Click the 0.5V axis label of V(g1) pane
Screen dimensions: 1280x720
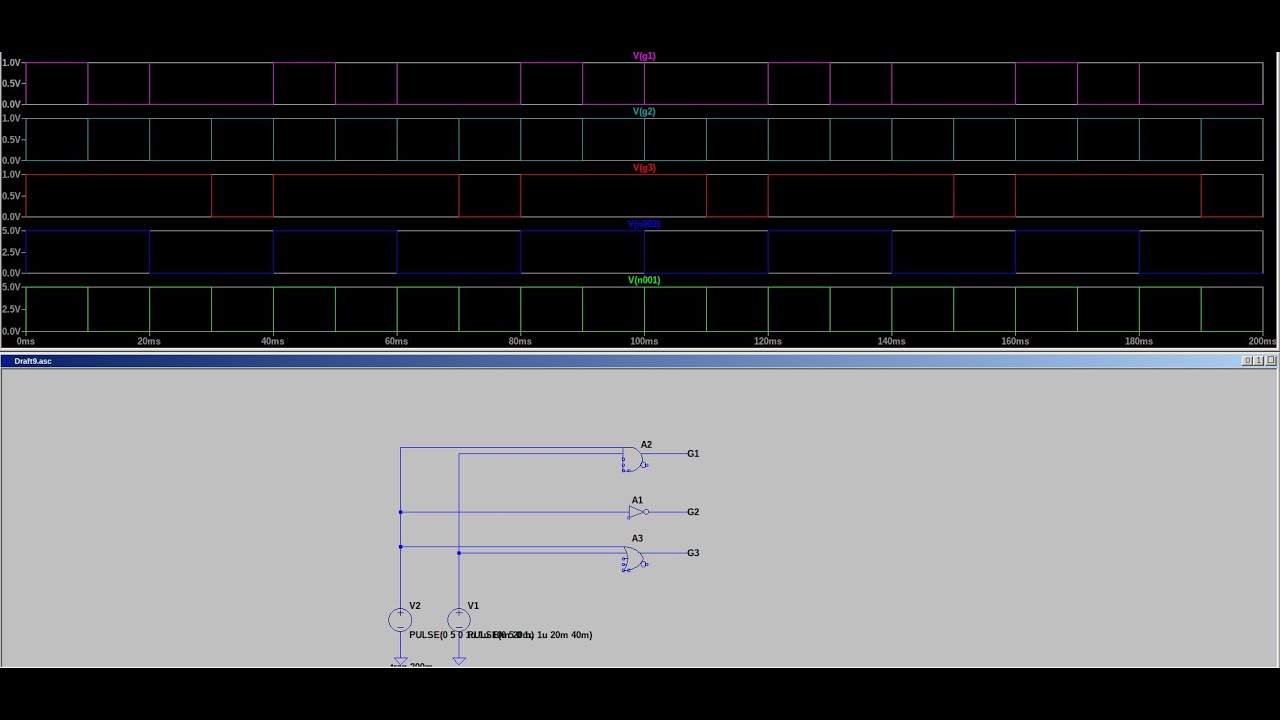coord(11,83)
